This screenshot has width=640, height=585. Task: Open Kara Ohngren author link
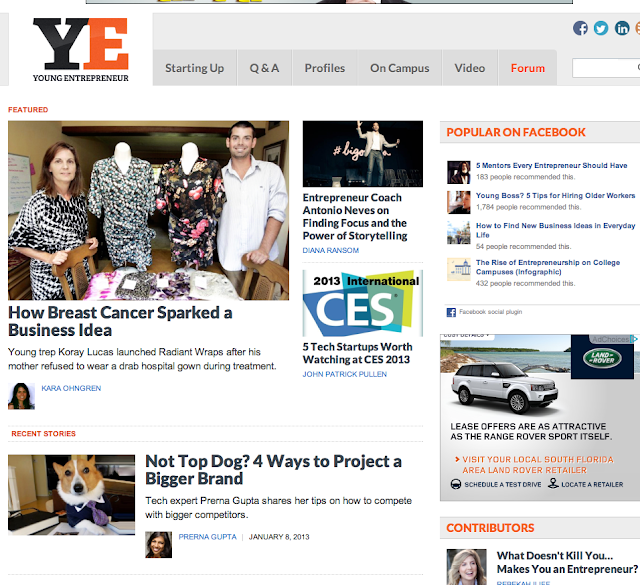pos(71,388)
